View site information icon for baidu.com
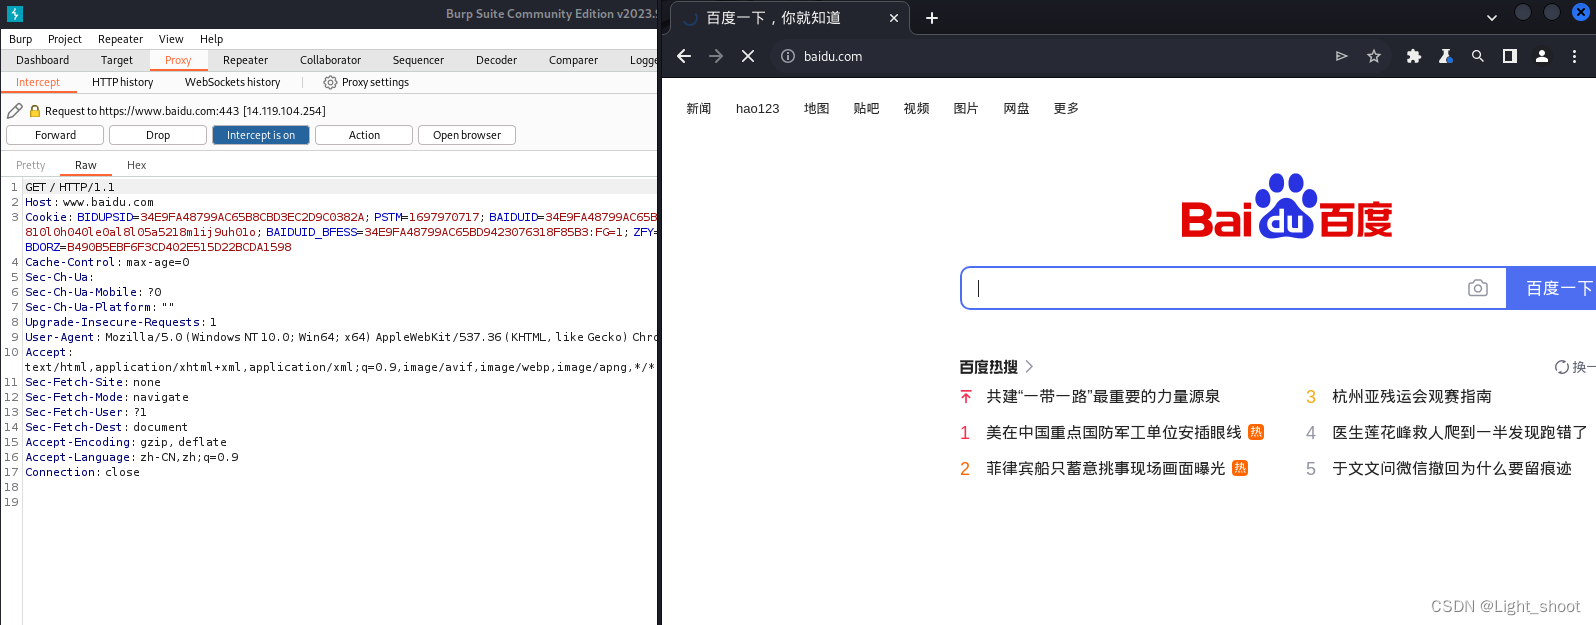Image resolution: width=1596 pixels, height=625 pixels. pos(788,56)
